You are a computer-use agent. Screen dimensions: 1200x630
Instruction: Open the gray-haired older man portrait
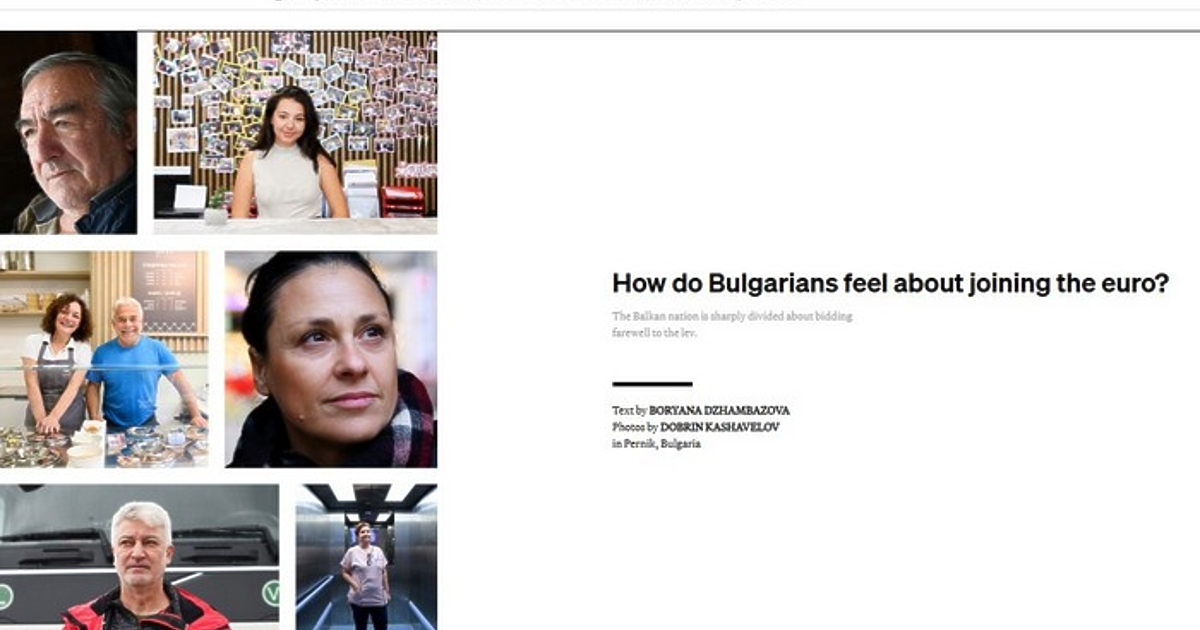point(68,132)
